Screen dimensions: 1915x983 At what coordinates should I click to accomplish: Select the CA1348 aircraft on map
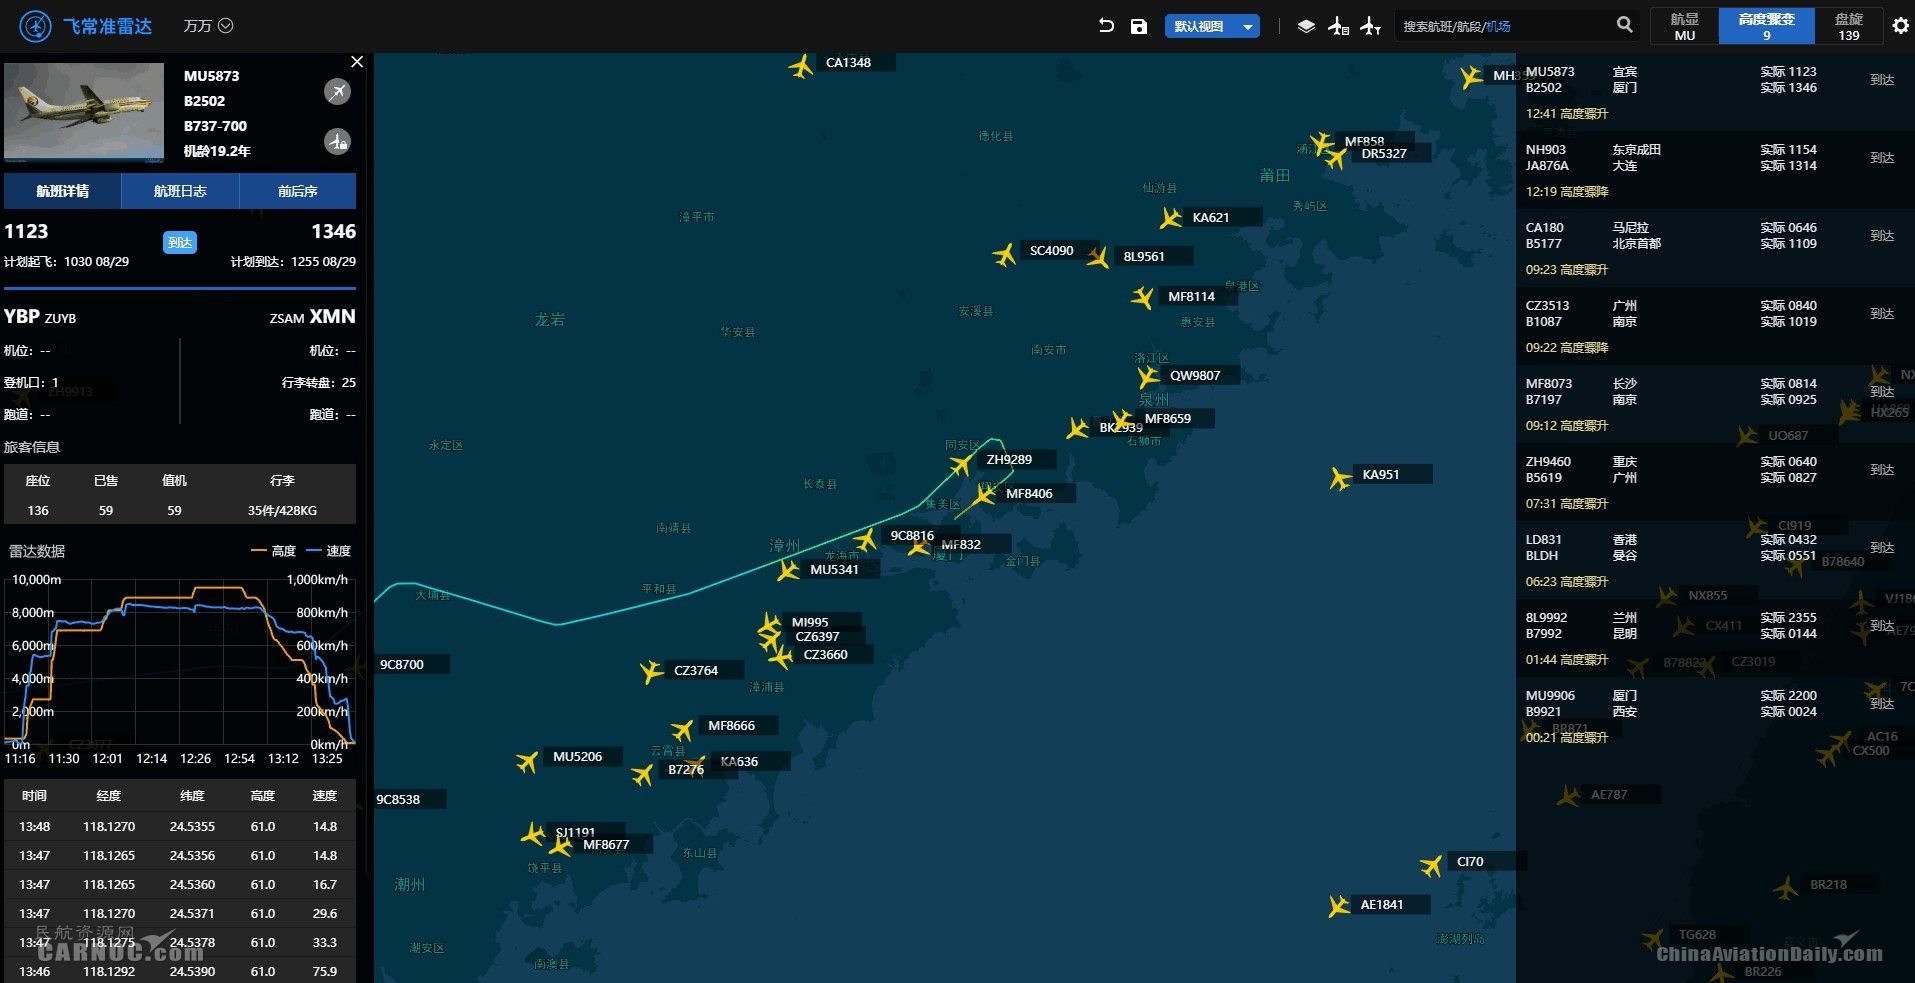pyautogui.click(x=801, y=66)
